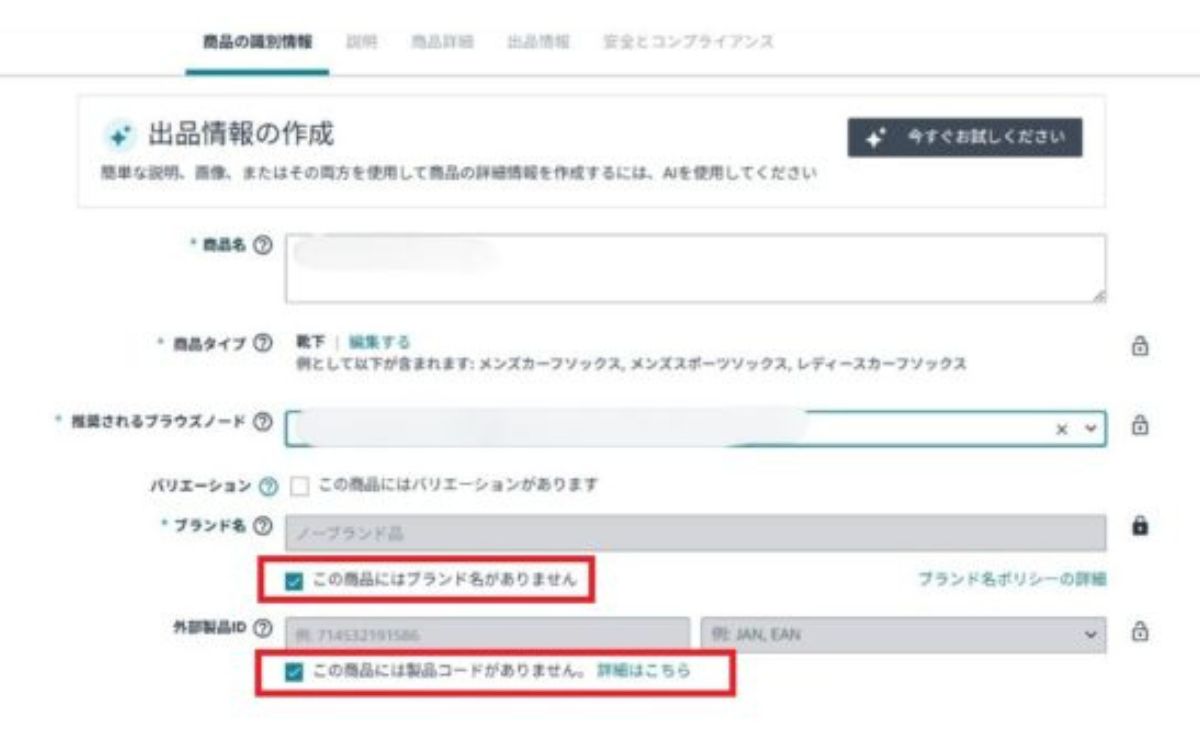The image size is (1200, 732).
Task: Click the help icon next to 商品名
Action: point(263,245)
